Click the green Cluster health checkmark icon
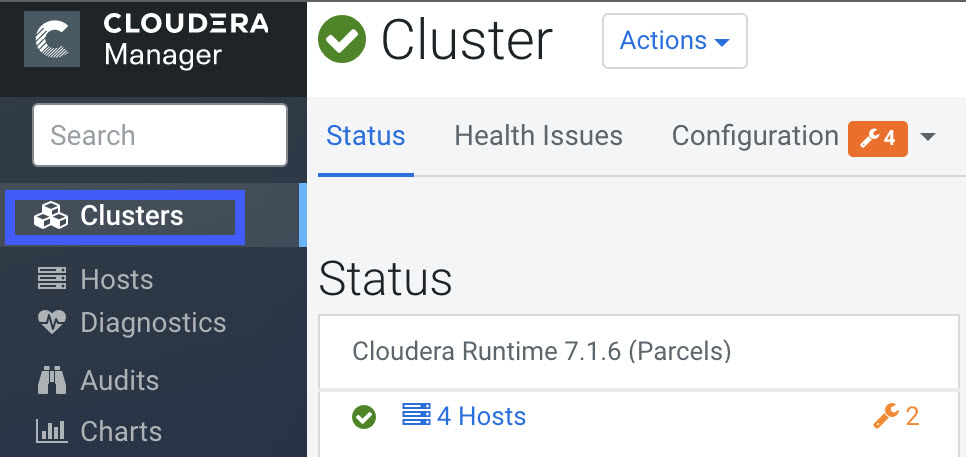This screenshot has height=457, width=966. (x=342, y=39)
